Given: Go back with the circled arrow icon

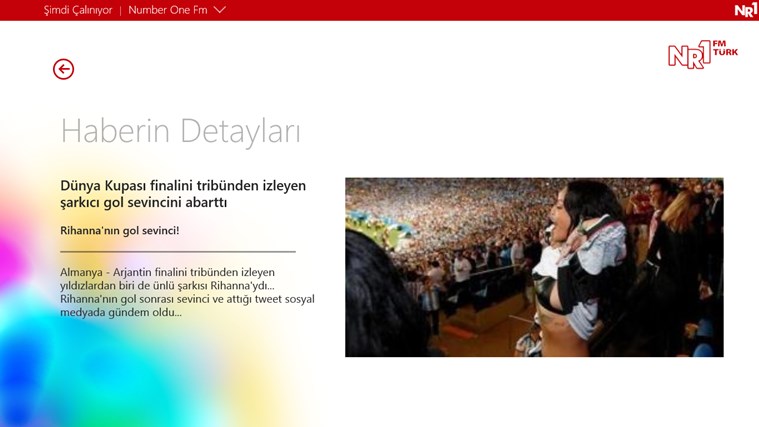Looking at the screenshot, I should click(x=63, y=69).
